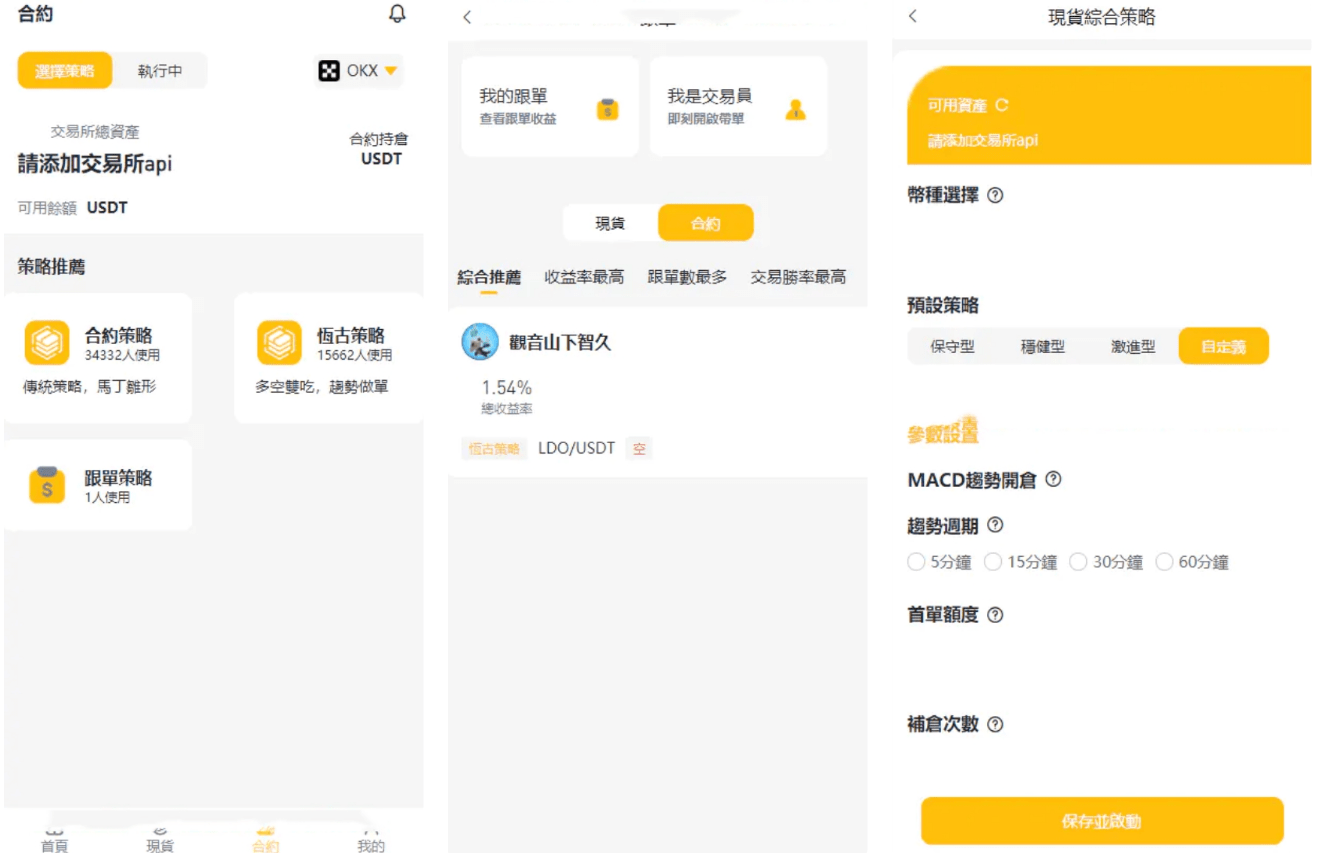This screenshot has width=1322, height=853.
Task: Go back from 現貨綜合策略 page
Action: tap(912, 16)
